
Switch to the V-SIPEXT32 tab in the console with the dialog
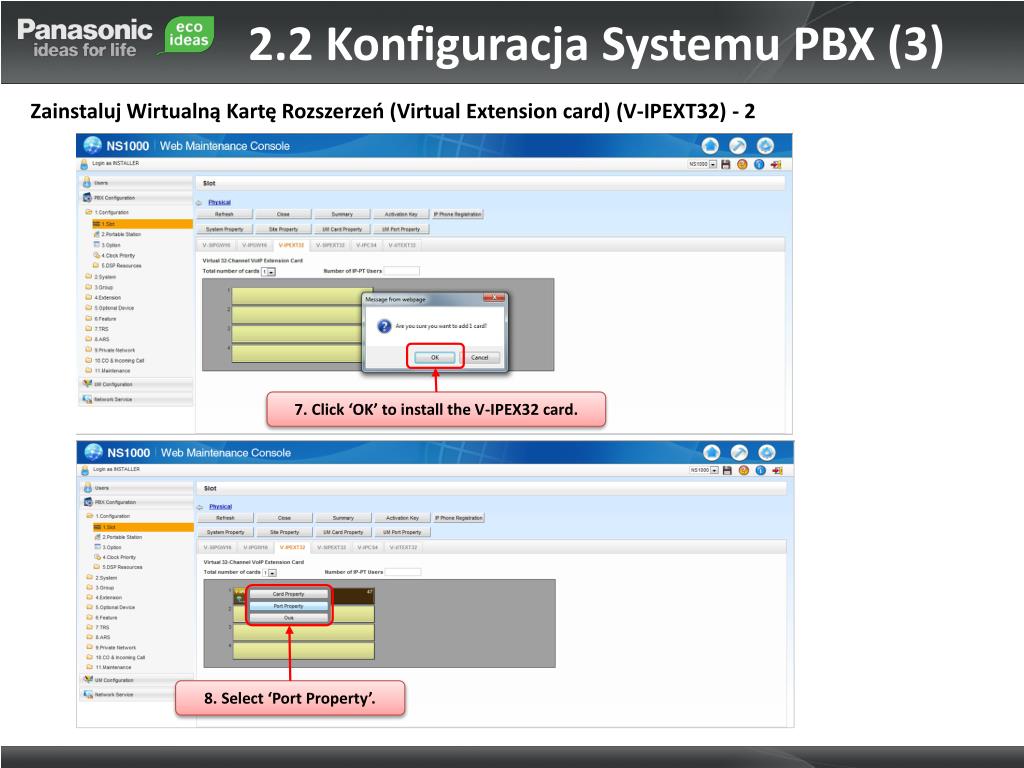[330, 246]
